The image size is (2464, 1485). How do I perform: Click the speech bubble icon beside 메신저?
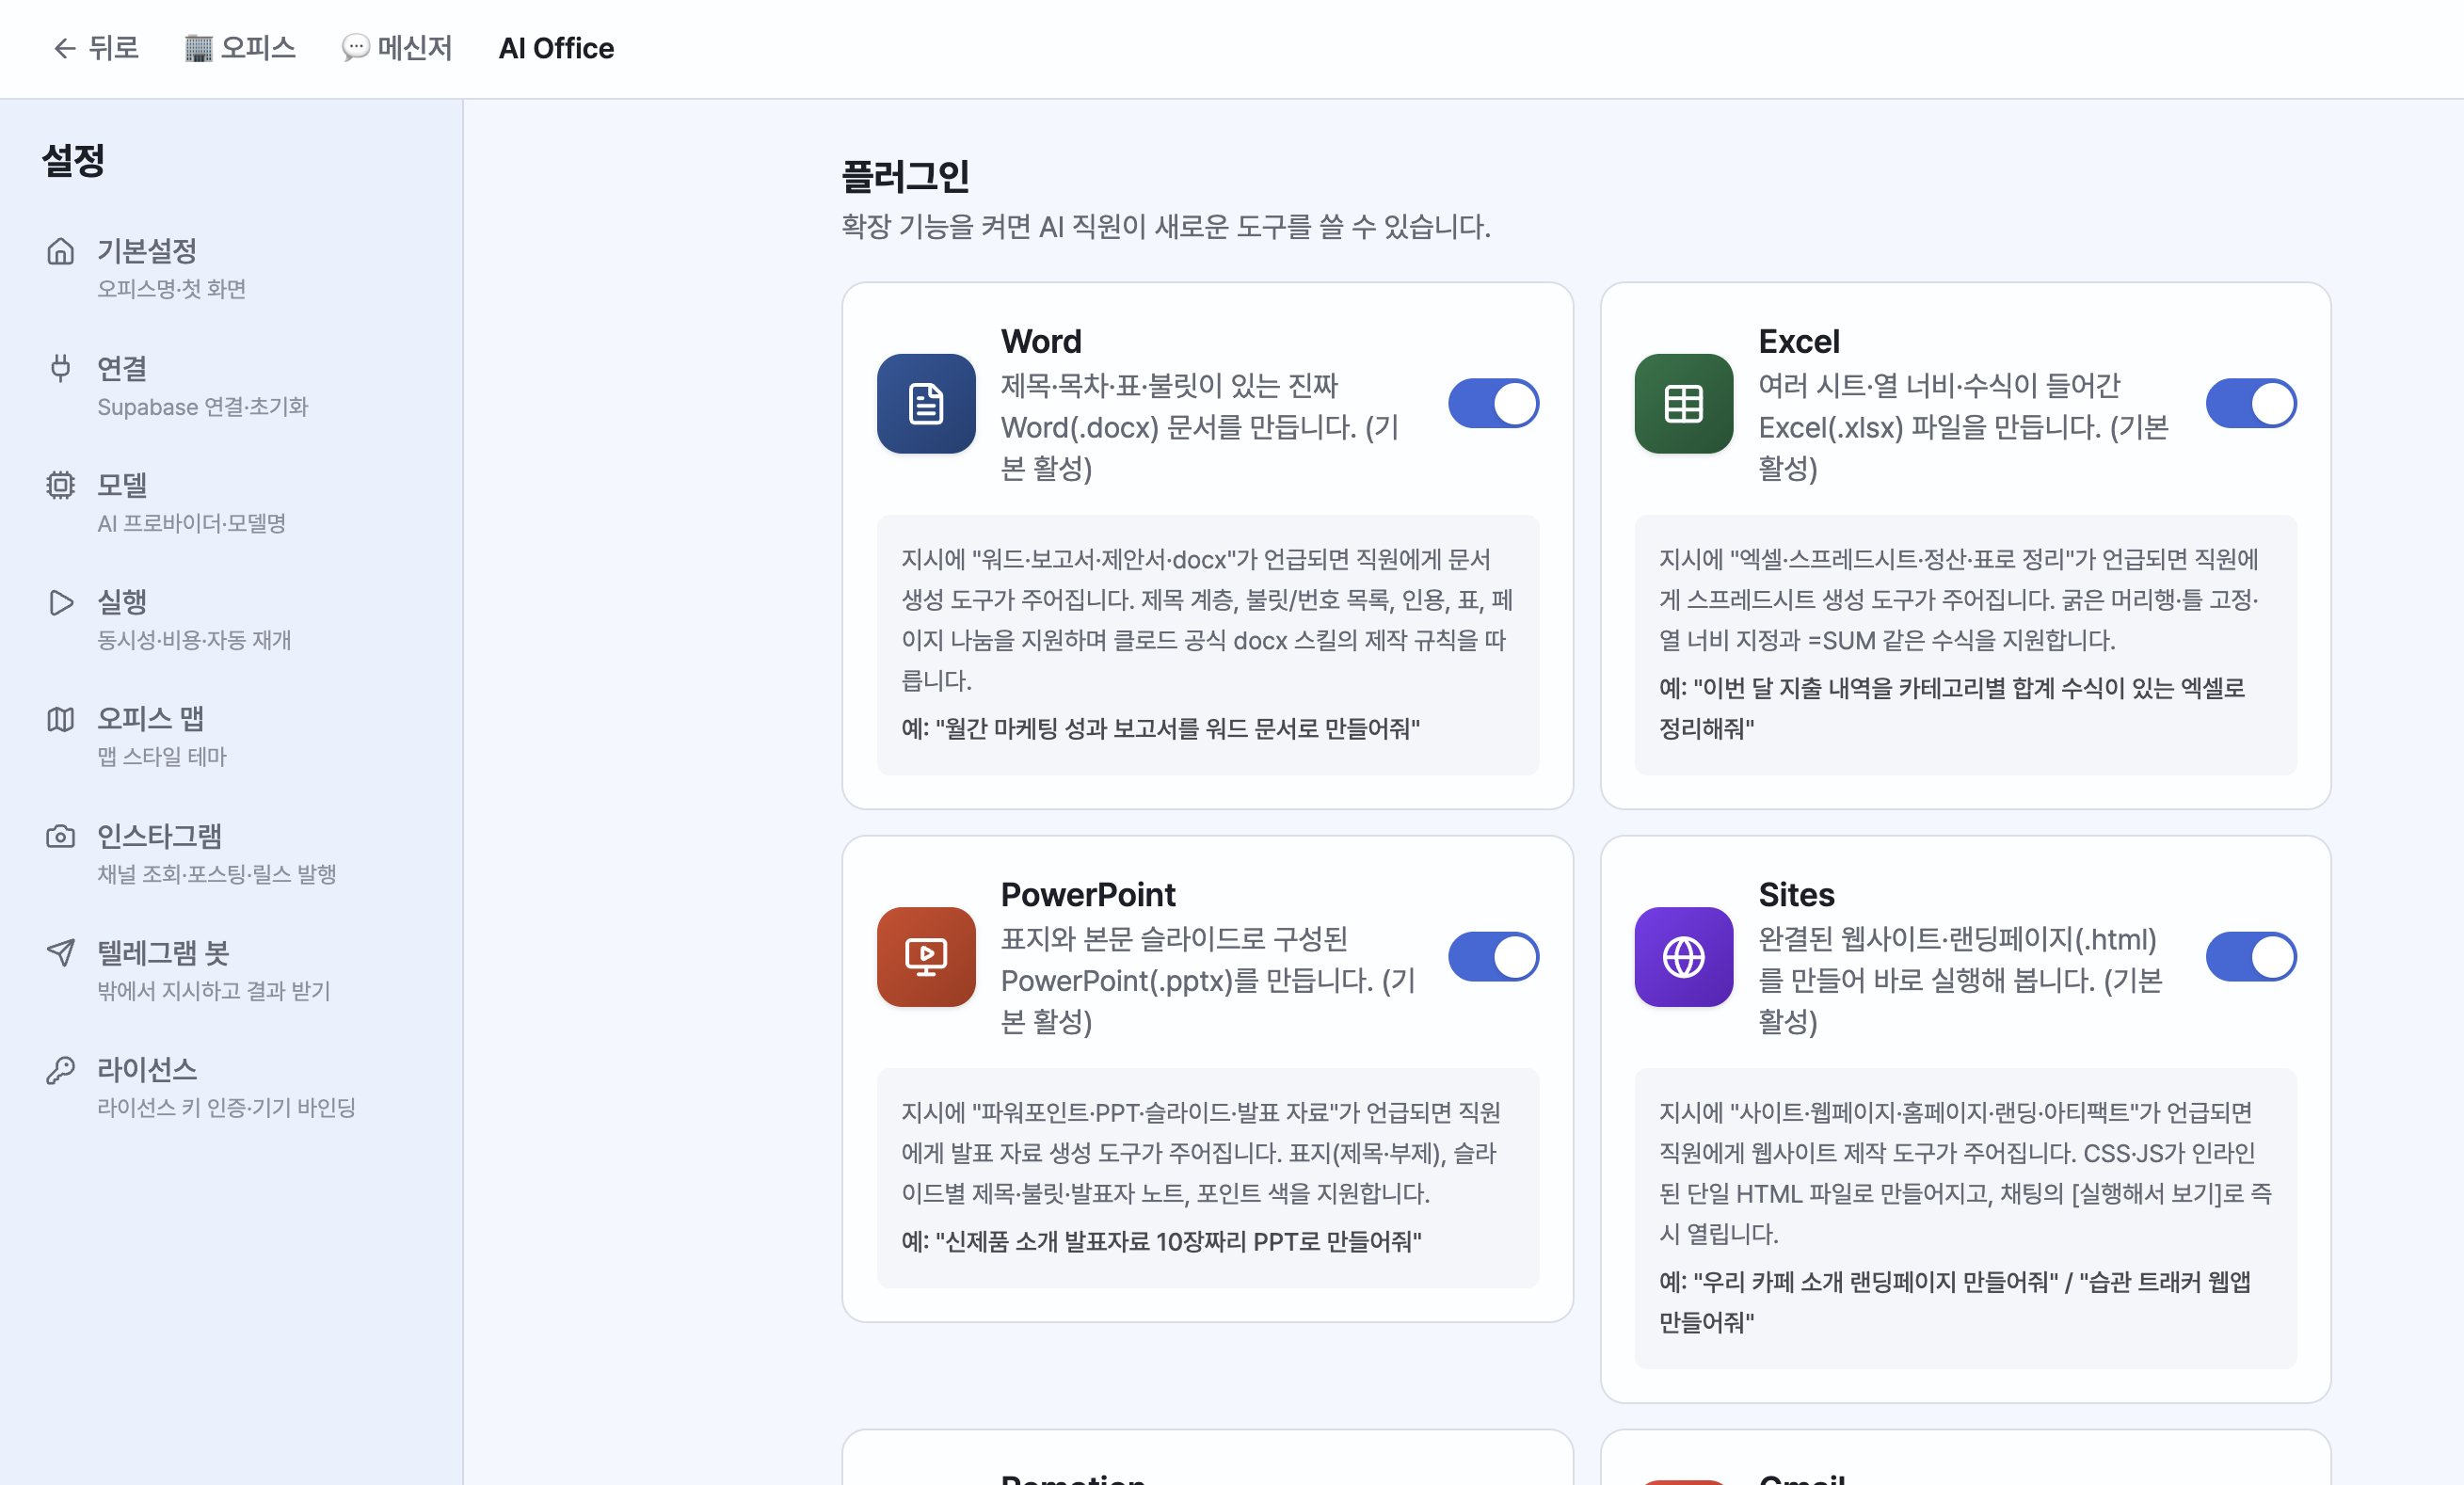click(x=355, y=48)
